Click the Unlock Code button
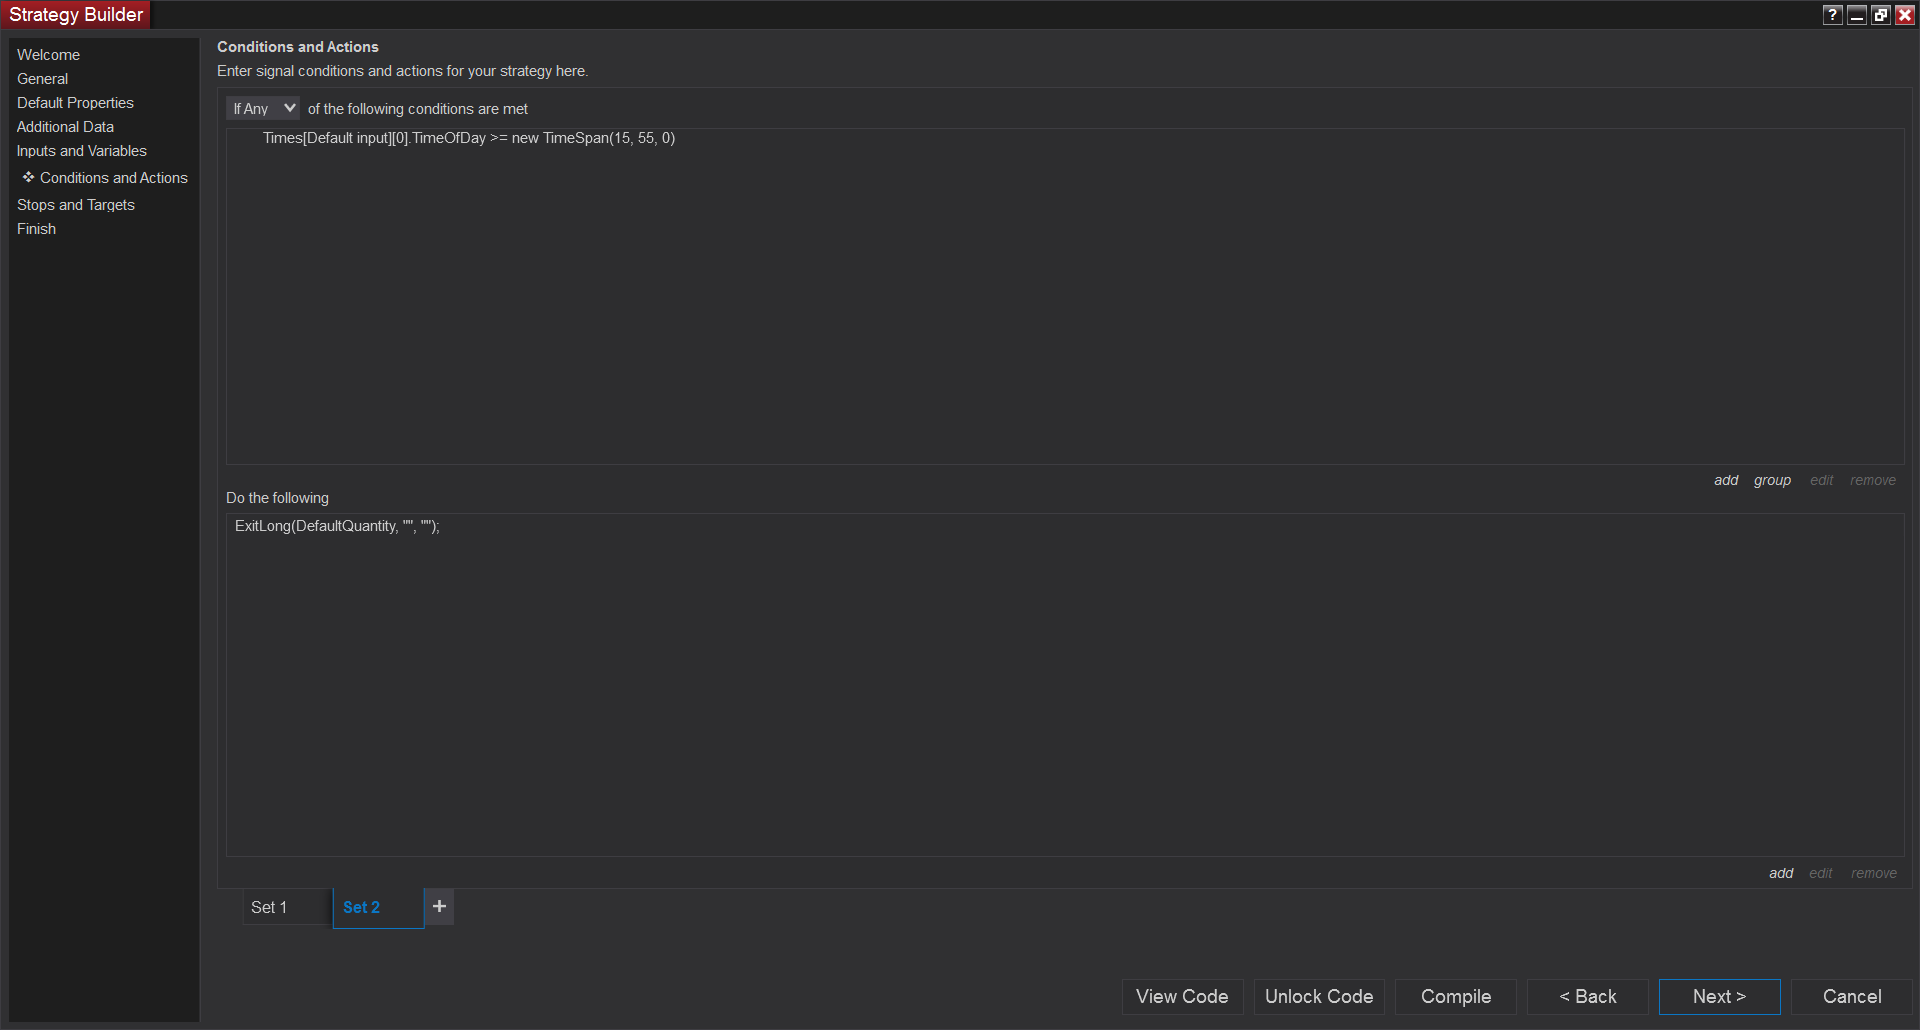Image resolution: width=1920 pixels, height=1030 pixels. click(x=1318, y=996)
